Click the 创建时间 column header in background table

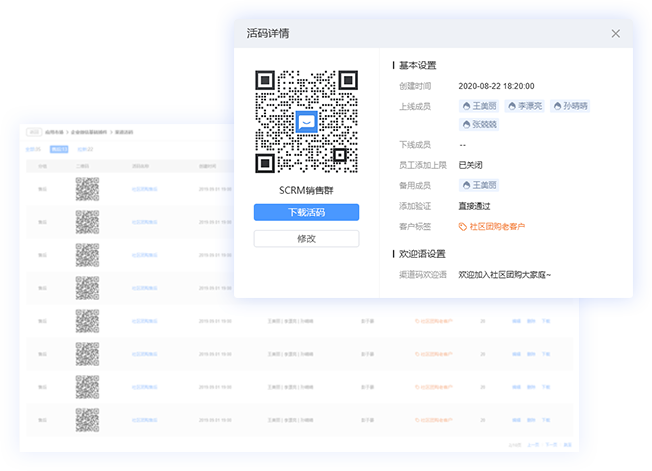207,166
